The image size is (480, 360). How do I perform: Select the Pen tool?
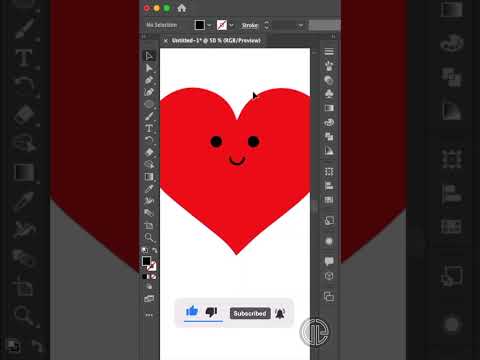[x=149, y=80]
